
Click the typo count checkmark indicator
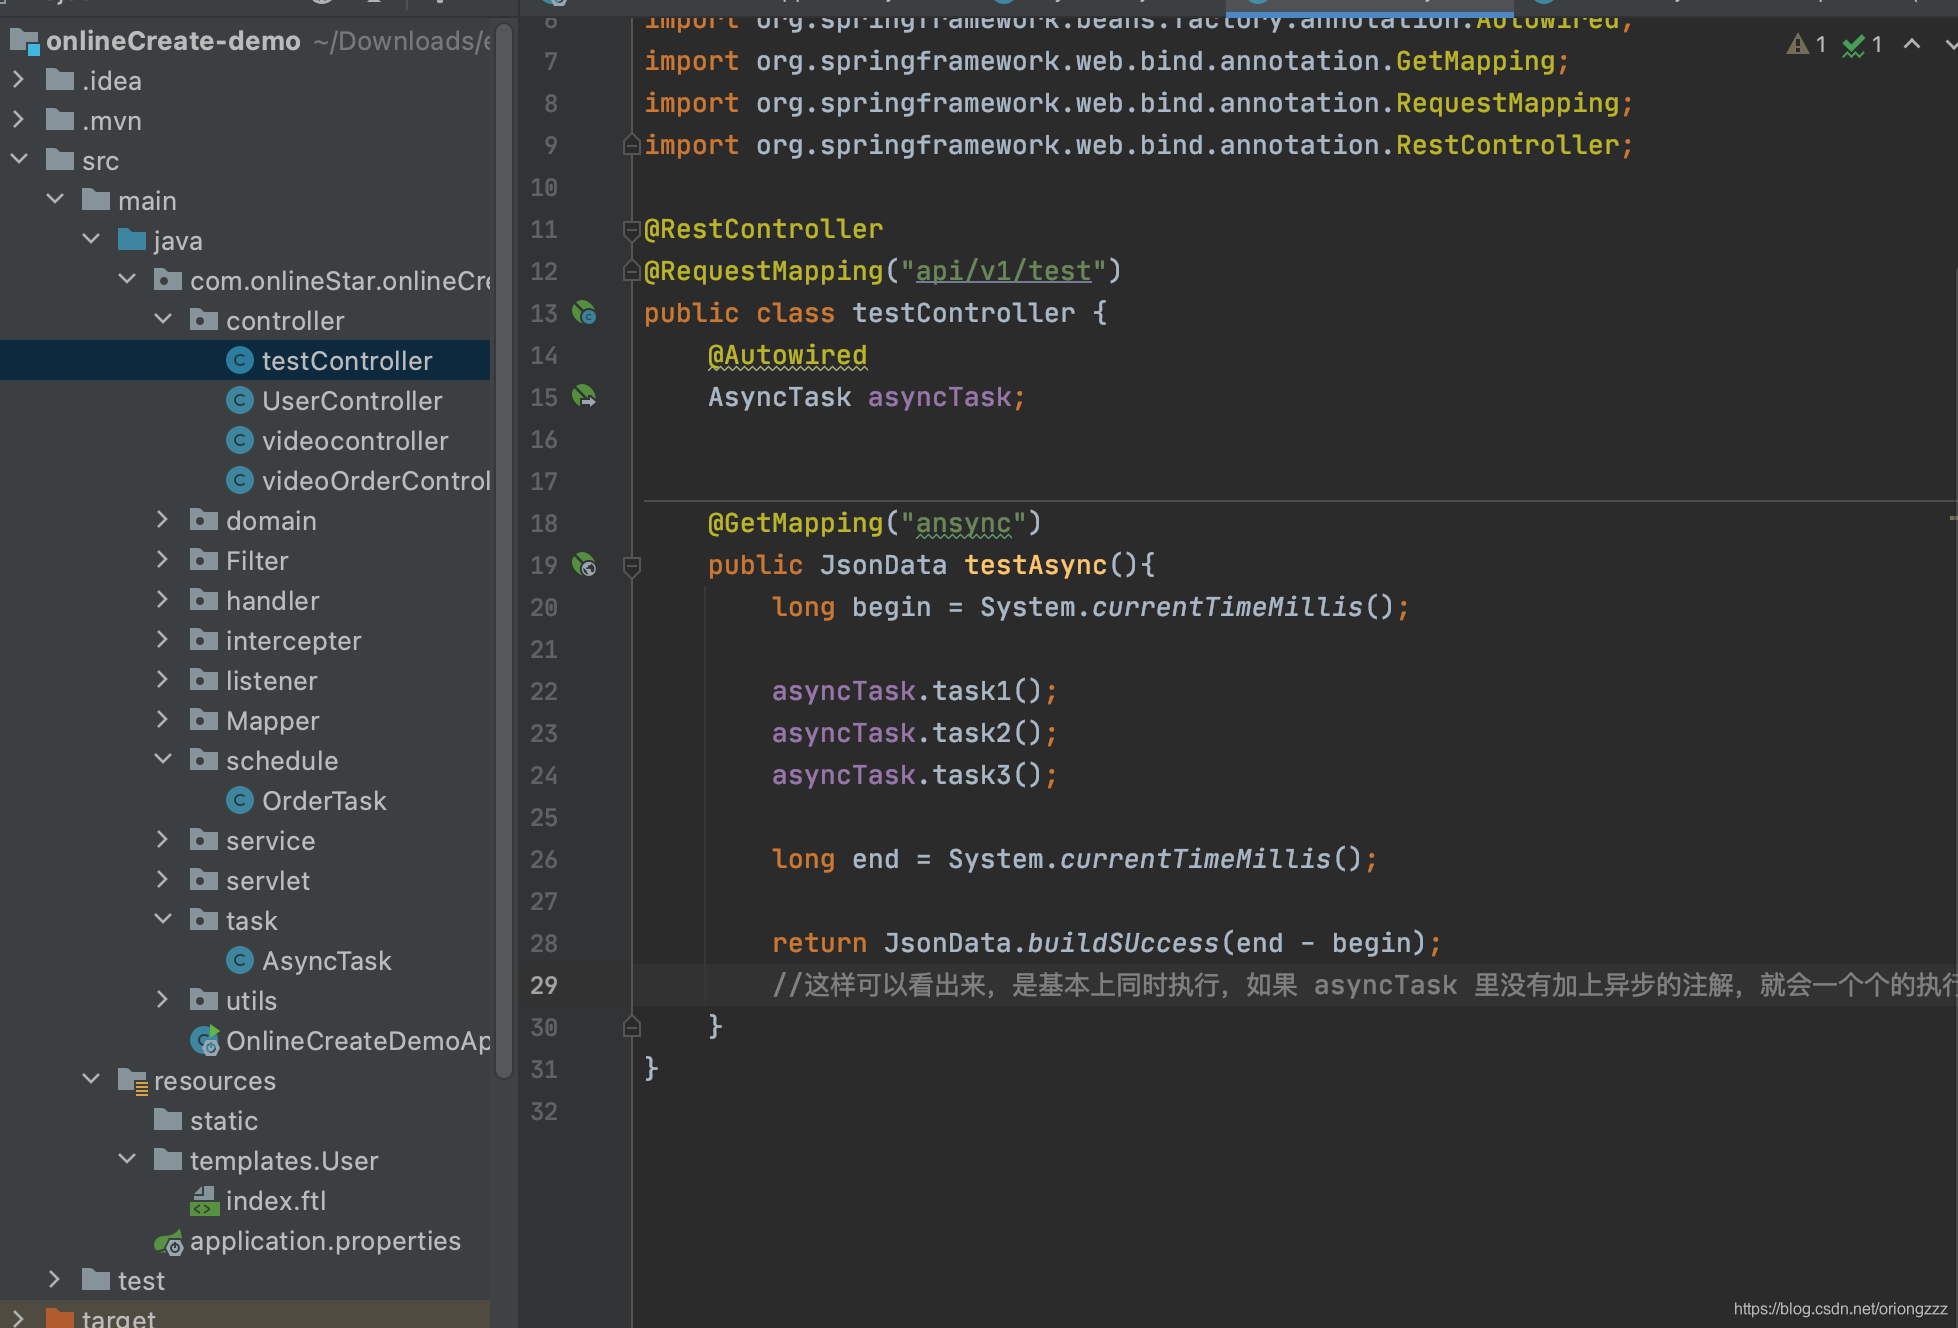pyautogui.click(x=1863, y=44)
